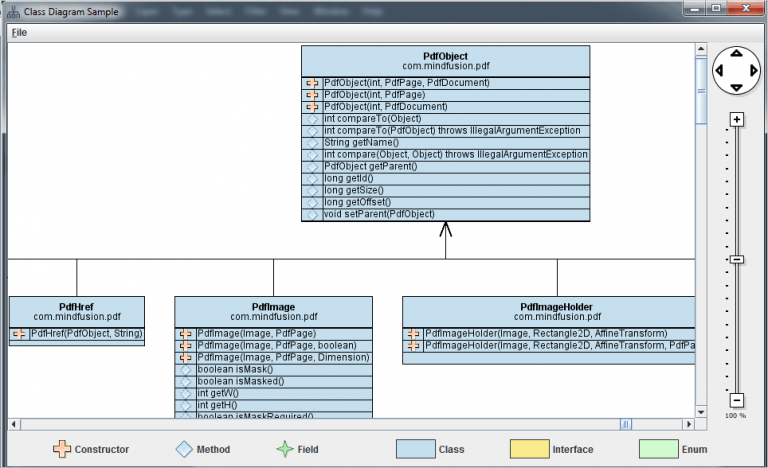Image resolution: width=768 pixels, height=468 pixels.
Task: Click method icon beside int getH()
Action: [x=186, y=405]
